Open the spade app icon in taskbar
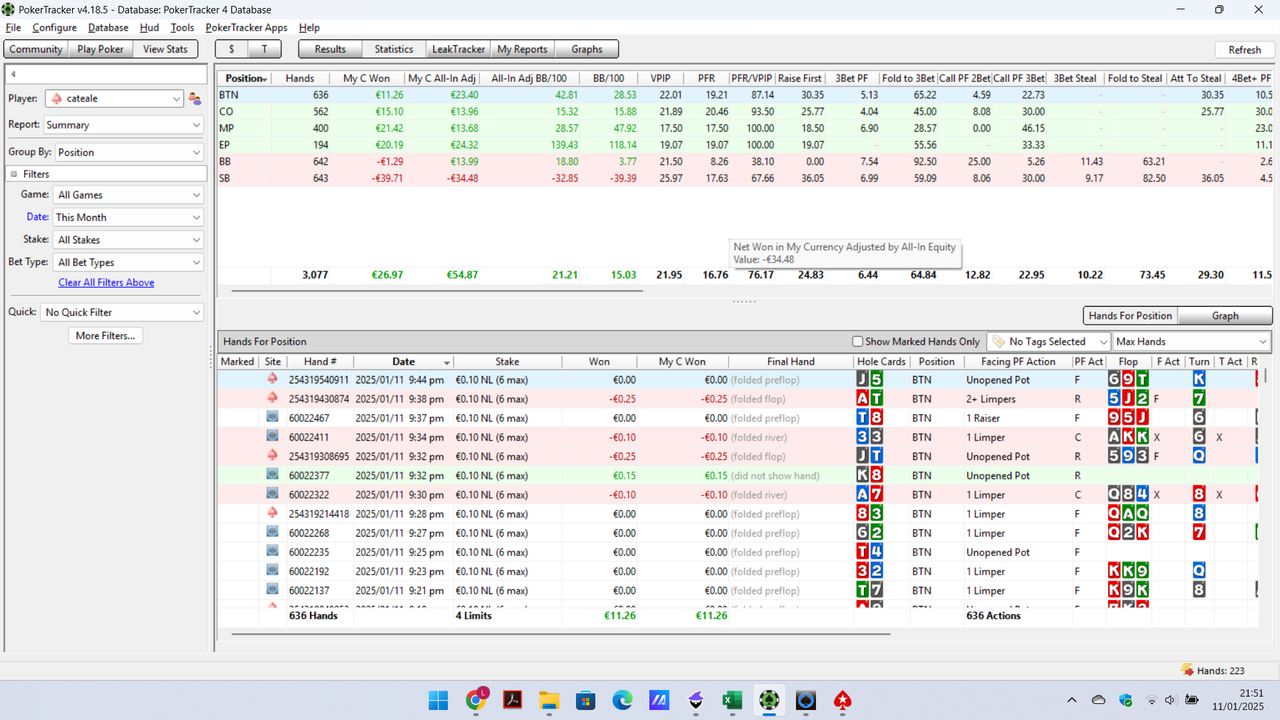 (806, 701)
